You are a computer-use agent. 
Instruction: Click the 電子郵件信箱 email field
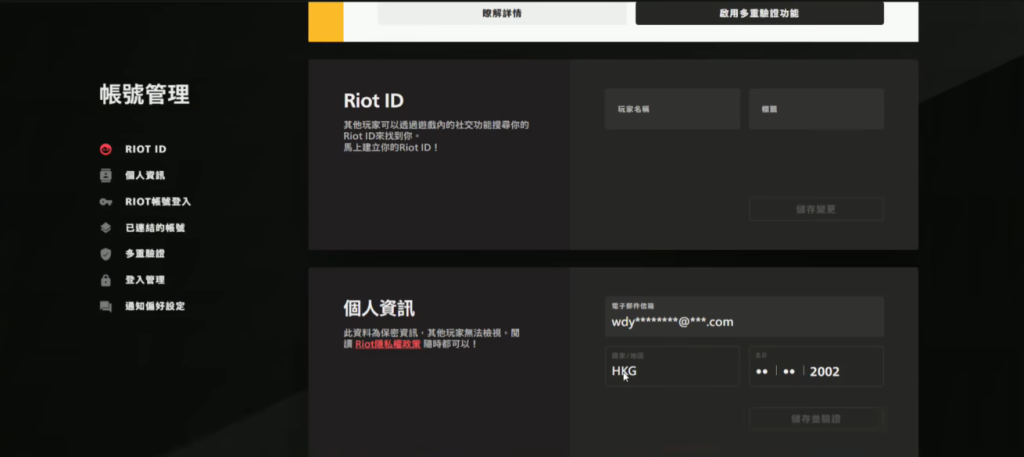point(744,317)
